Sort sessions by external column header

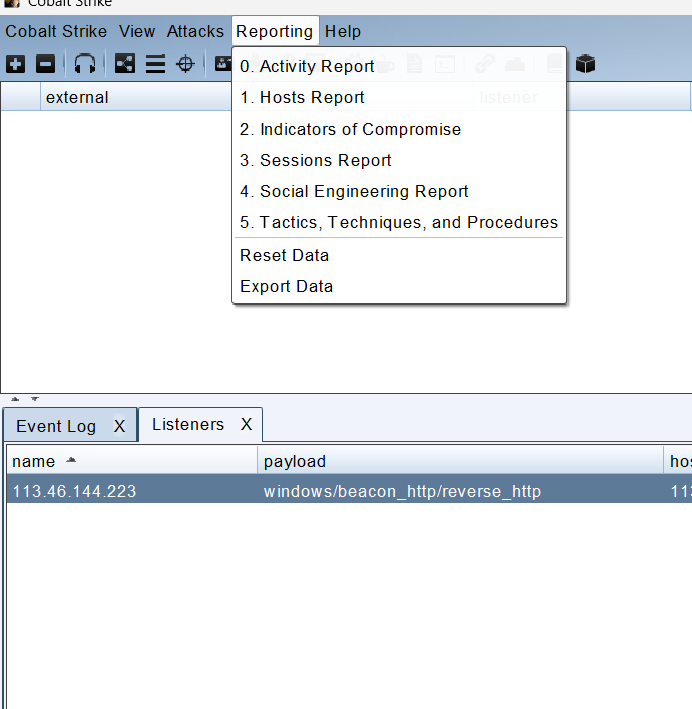(x=136, y=97)
